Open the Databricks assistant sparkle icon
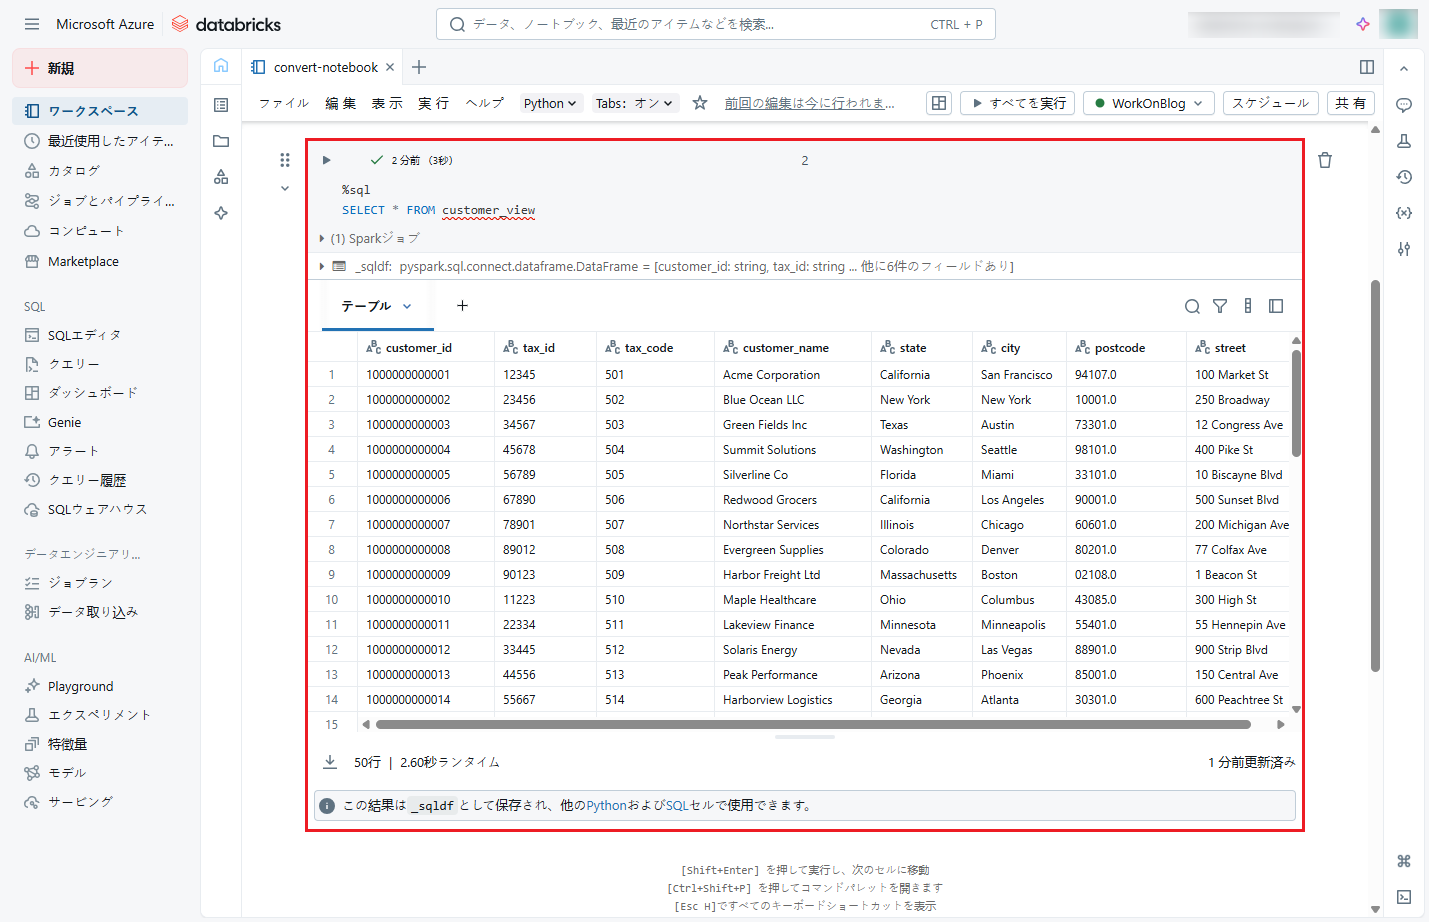Viewport: 1429px width, 922px height. [x=1362, y=24]
